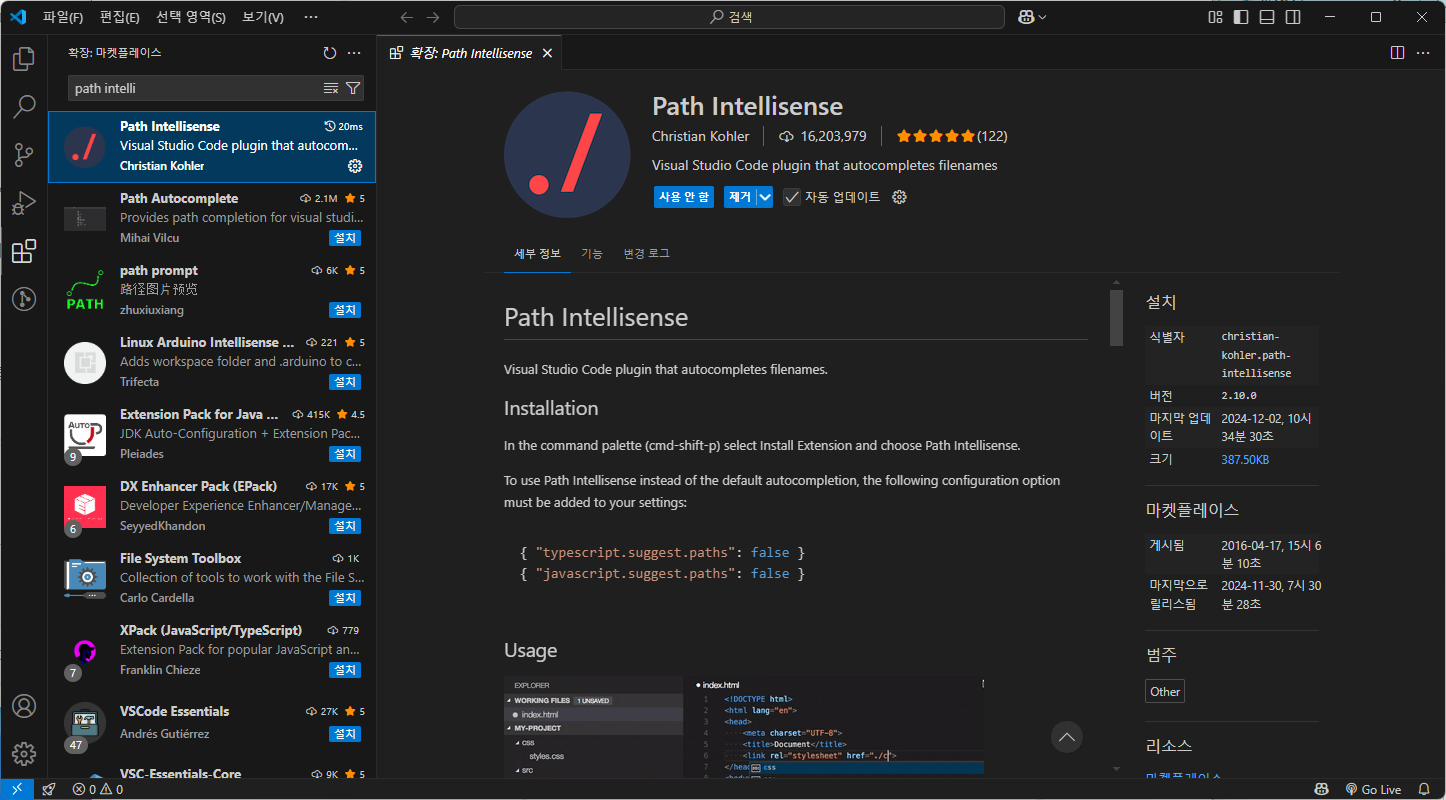
Task: Click the command center 검색 box
Action: pyautogui.click(x=729, y=17)
